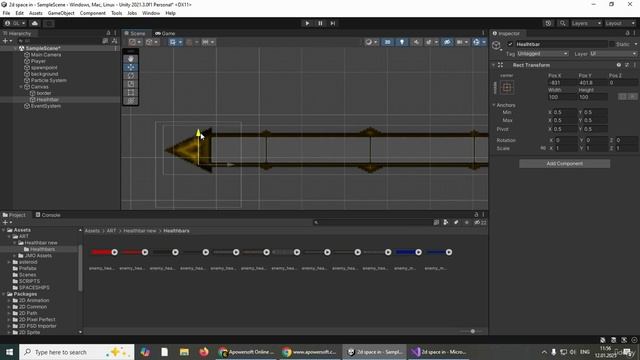Toggle scene audio icon
The width and height of the screenshot is (640, 360).
[x=416, y=42]
